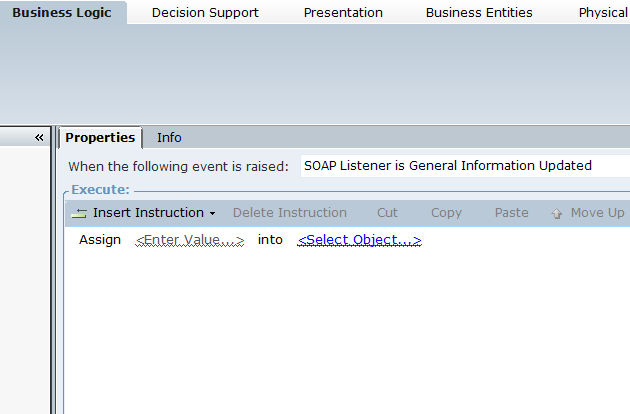
Task: Click the Enter Value placeholder link
Action: [x=190, y=240]
